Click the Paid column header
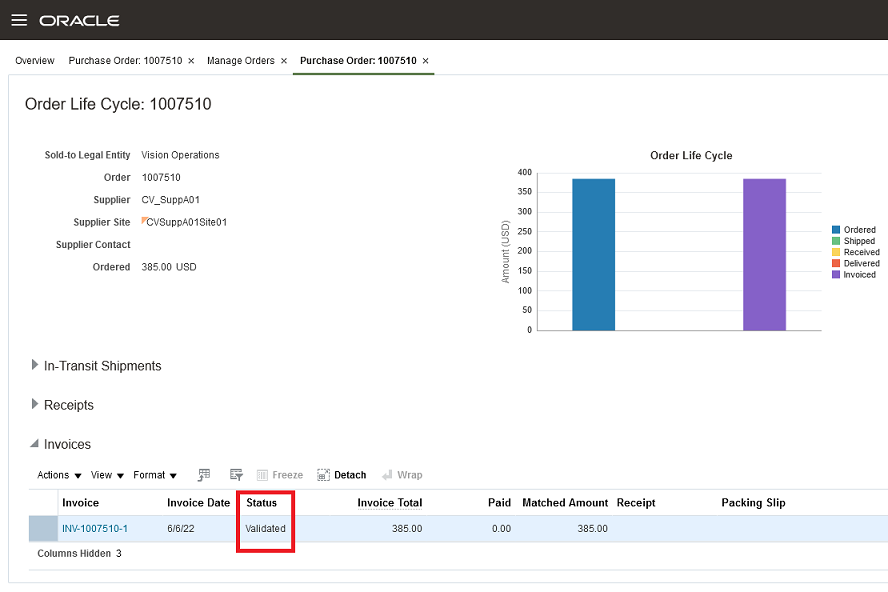 pyautogui.click(x=499, y=502)
